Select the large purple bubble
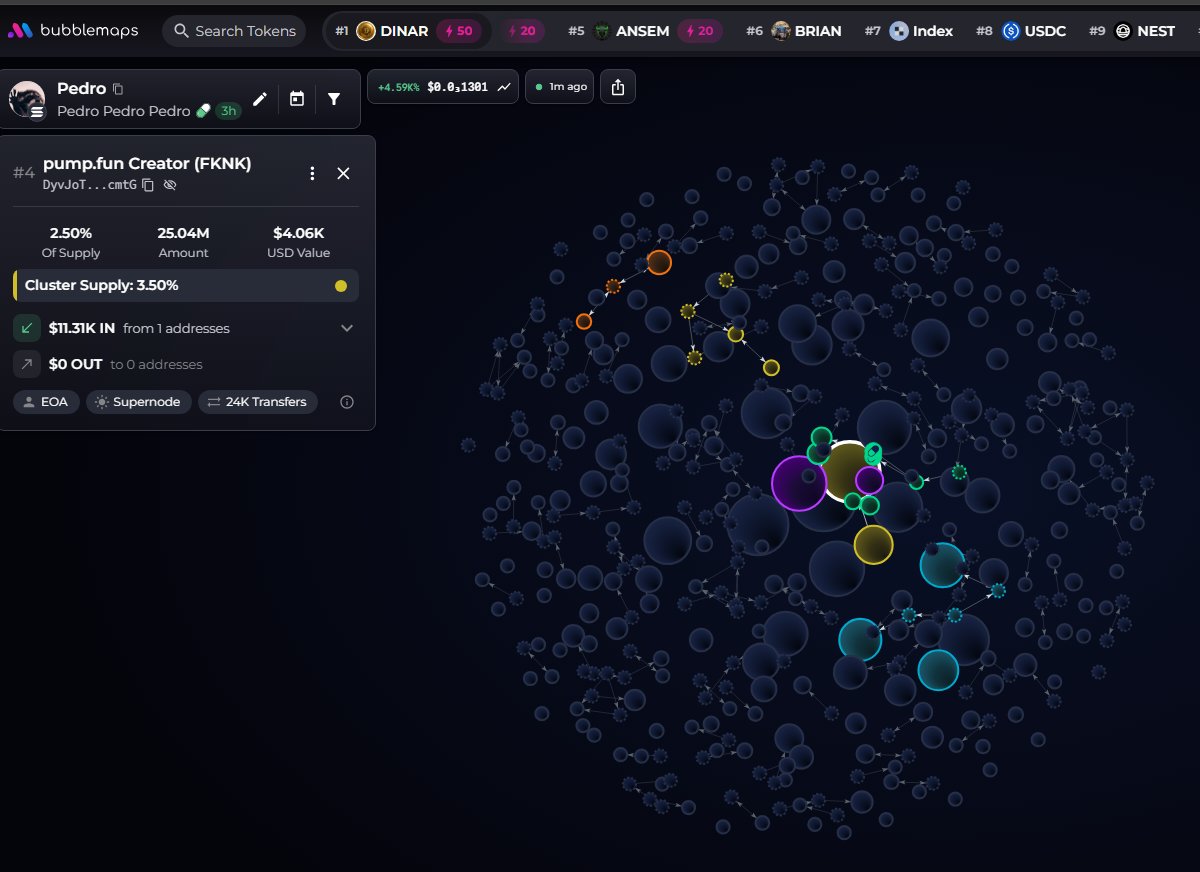1200x872 pixels. point(799,483)
